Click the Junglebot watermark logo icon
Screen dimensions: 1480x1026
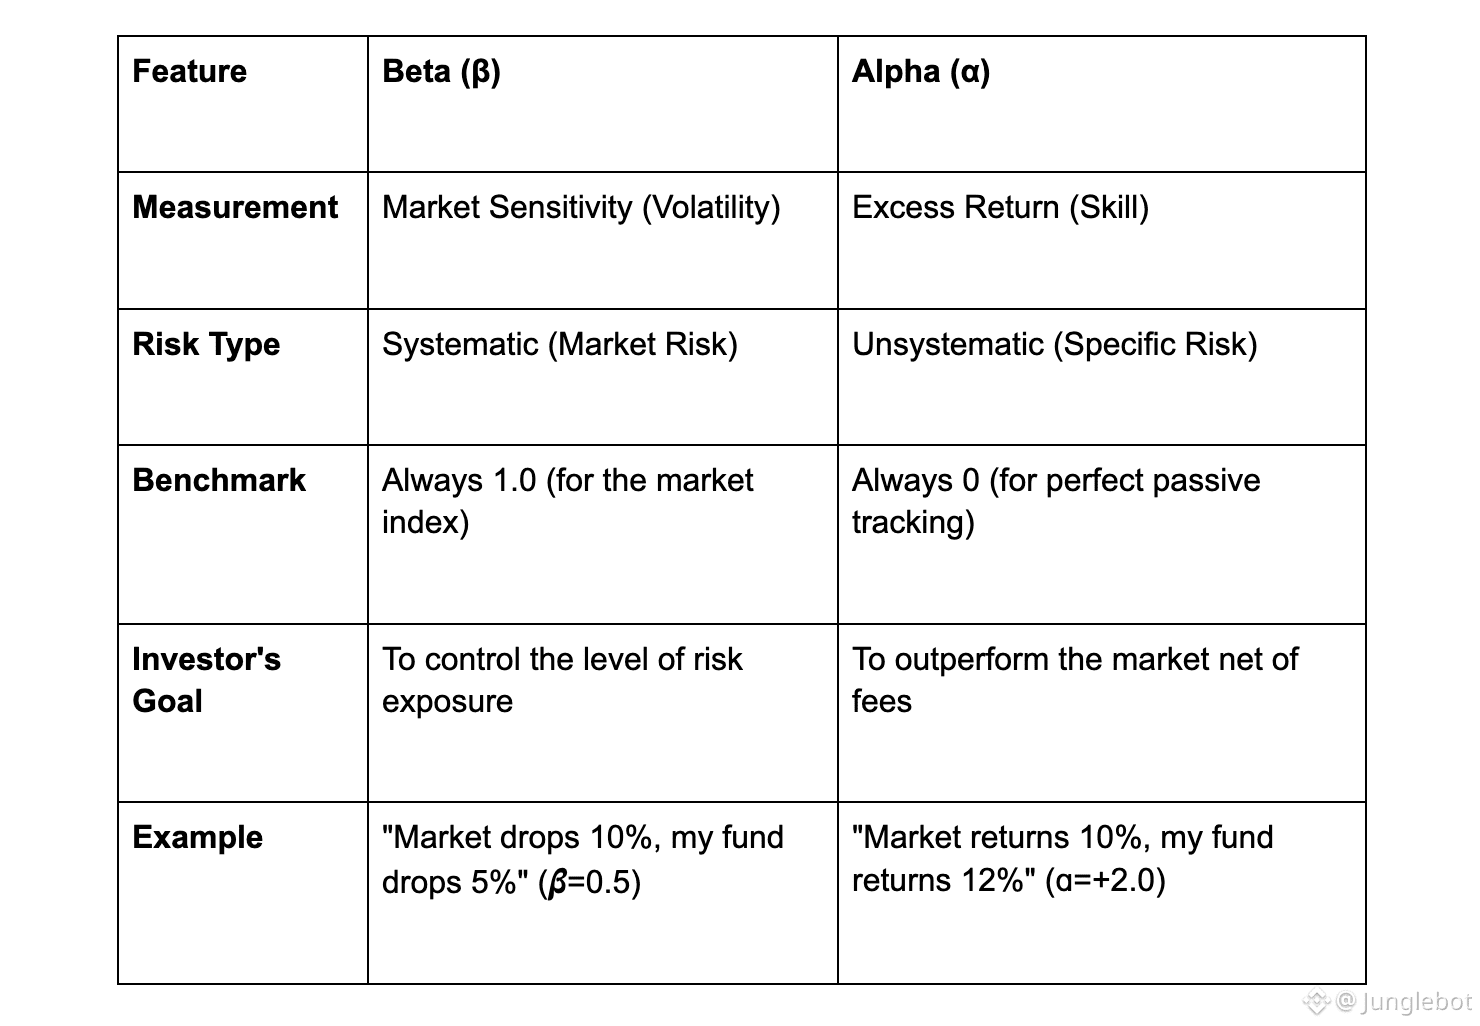[1316, 1002]
